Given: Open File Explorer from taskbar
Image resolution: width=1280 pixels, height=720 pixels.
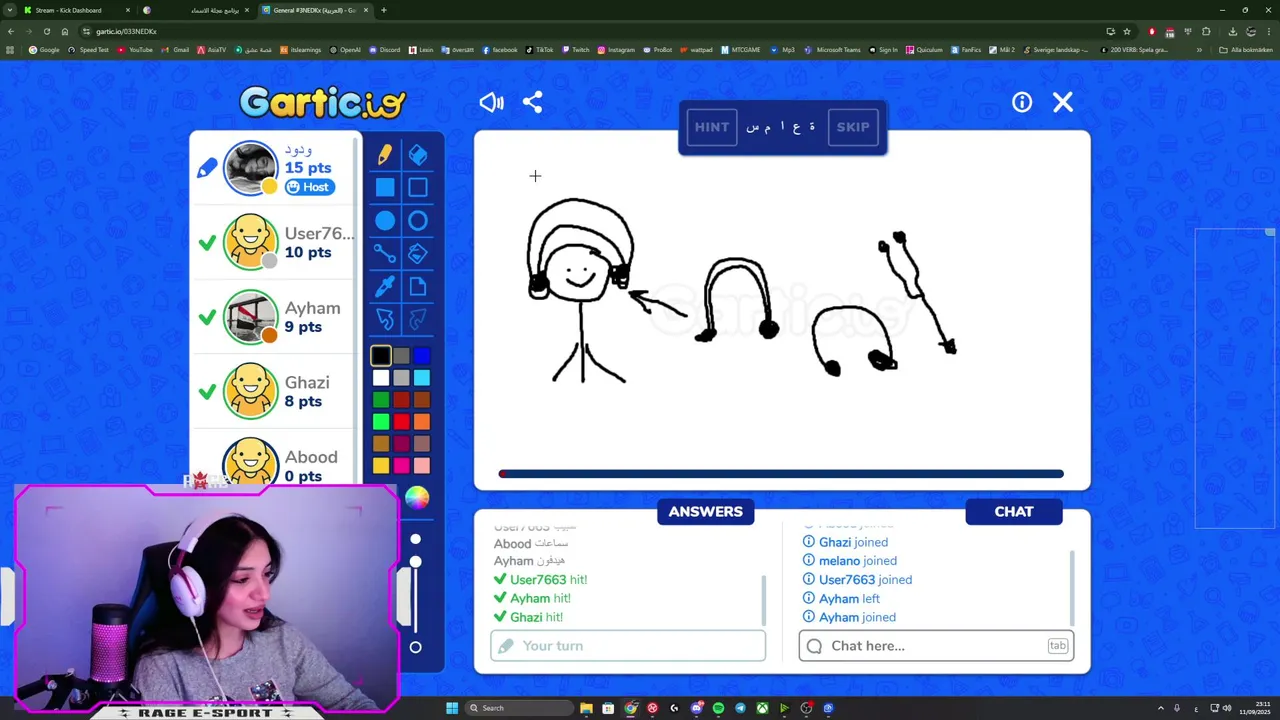Looking at the screenshot, I should coord(586,708).
